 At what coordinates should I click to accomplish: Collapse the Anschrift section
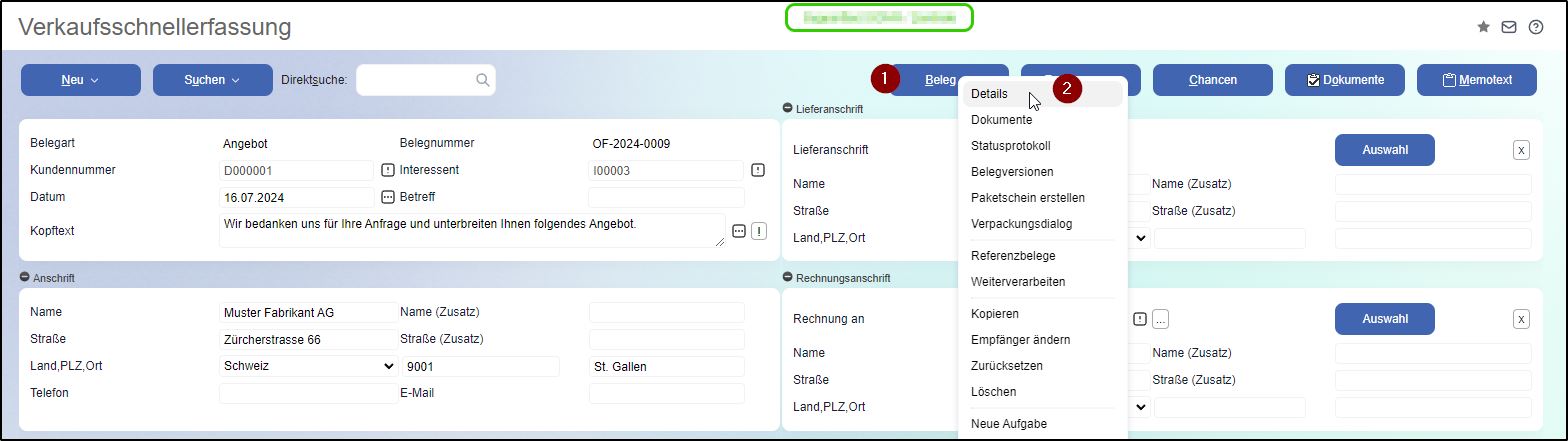(x=24, y=278)
